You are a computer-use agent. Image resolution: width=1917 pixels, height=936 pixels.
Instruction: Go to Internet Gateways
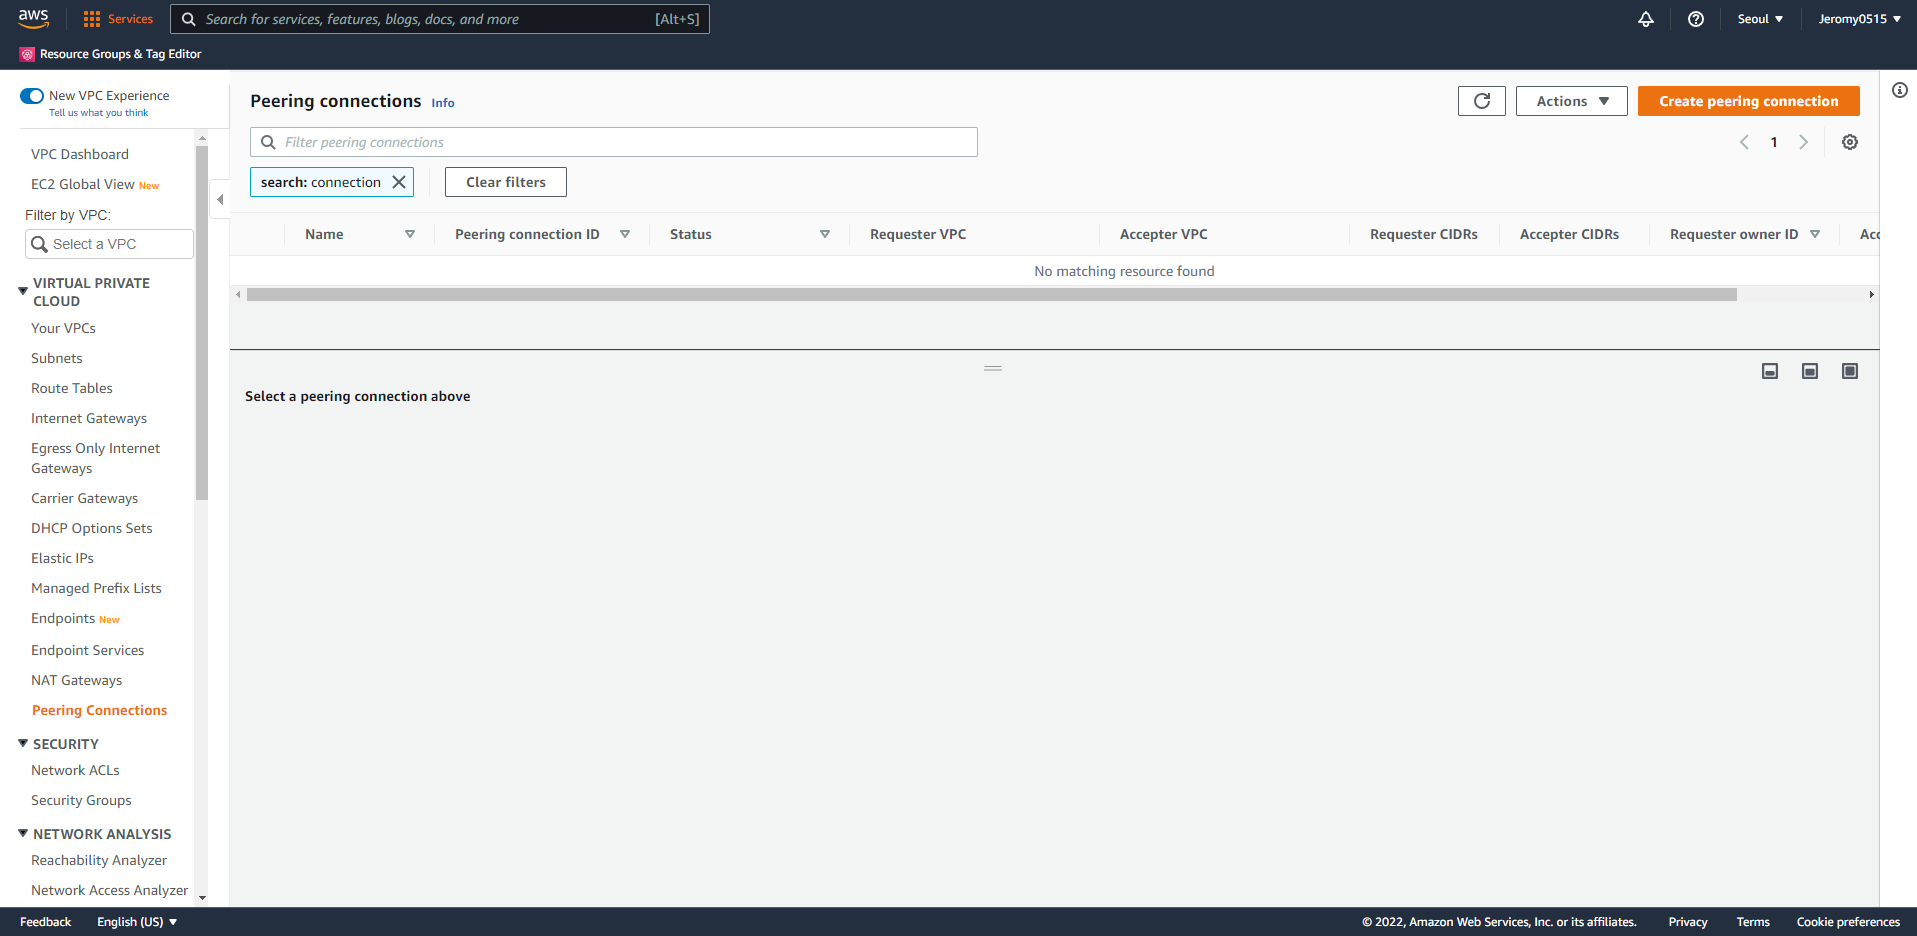89,418
